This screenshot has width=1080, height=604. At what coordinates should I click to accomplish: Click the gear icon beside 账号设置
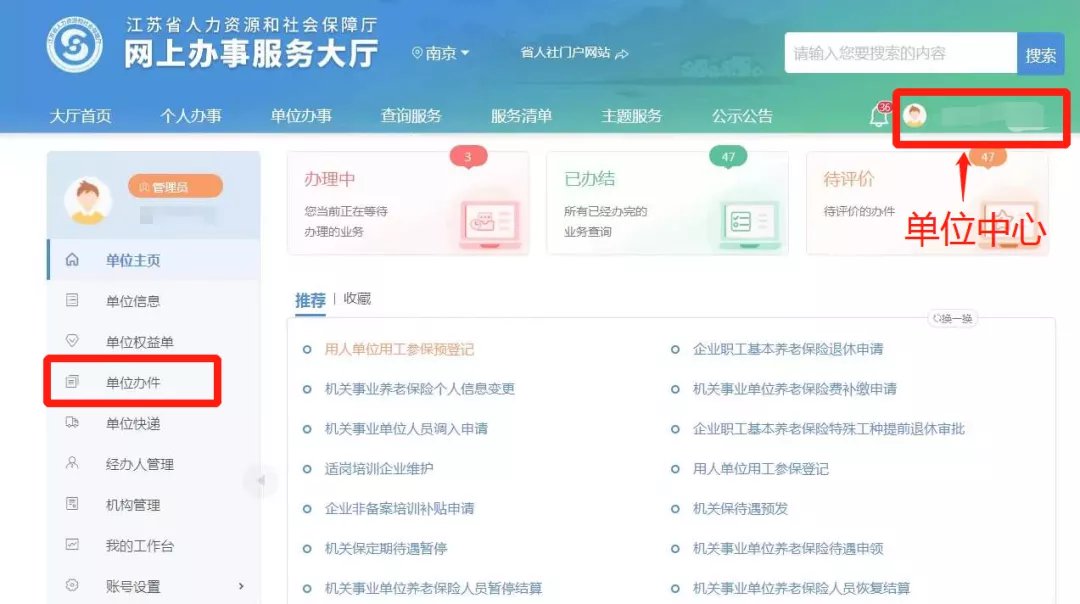[72, 585]
